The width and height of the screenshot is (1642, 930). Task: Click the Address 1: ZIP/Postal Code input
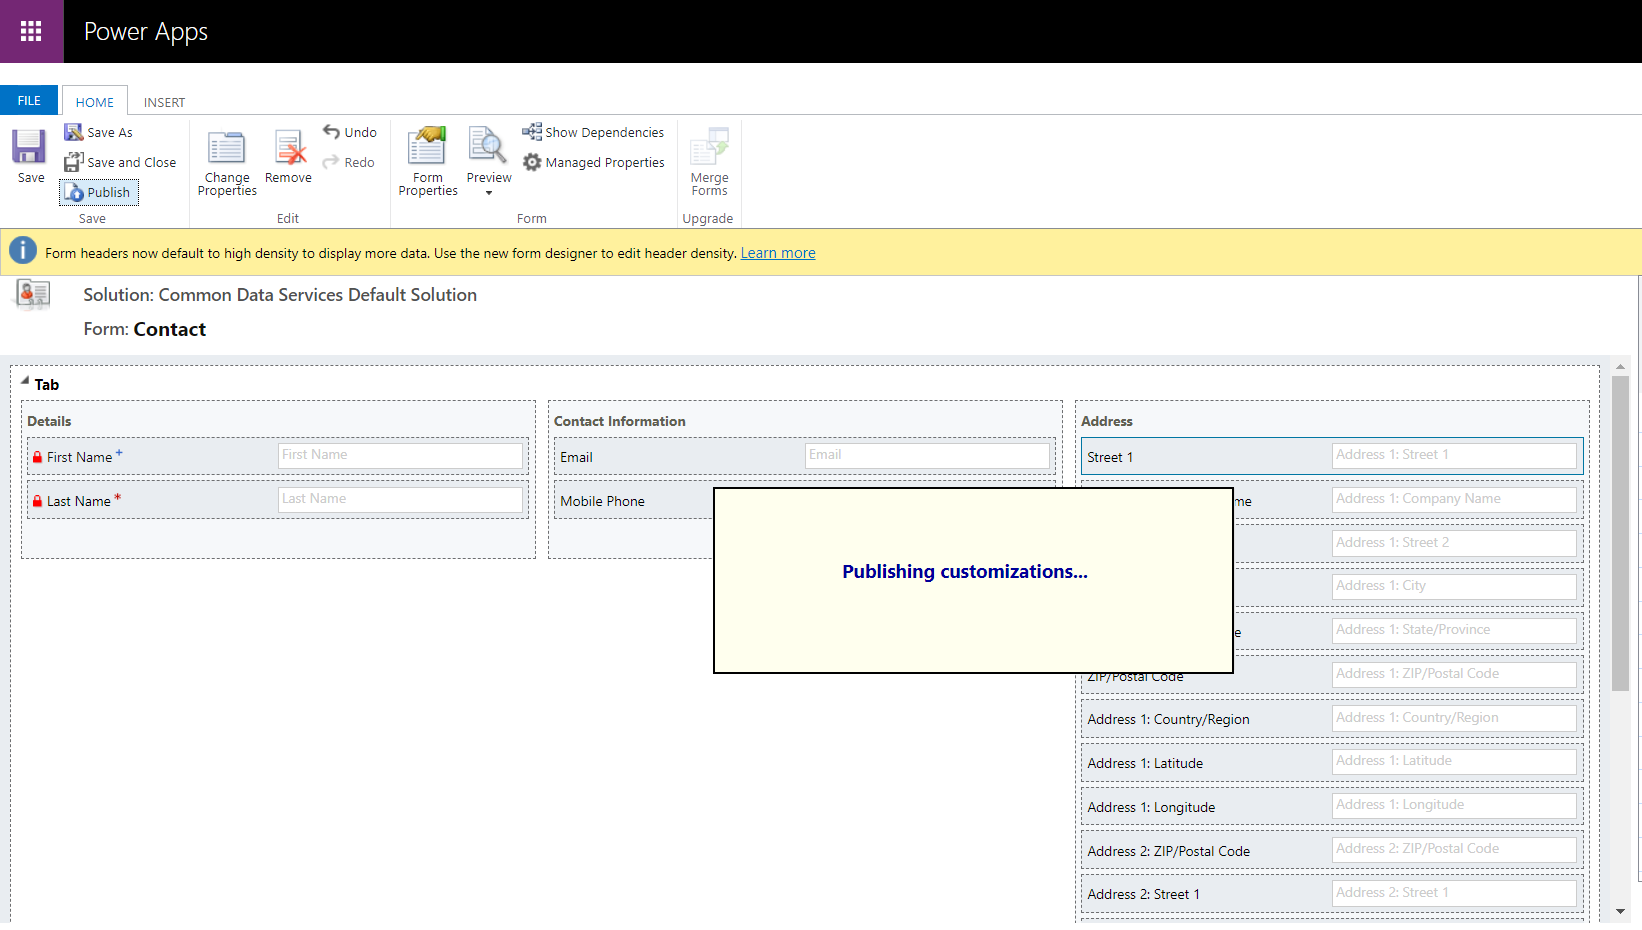tap(1454, 674)
